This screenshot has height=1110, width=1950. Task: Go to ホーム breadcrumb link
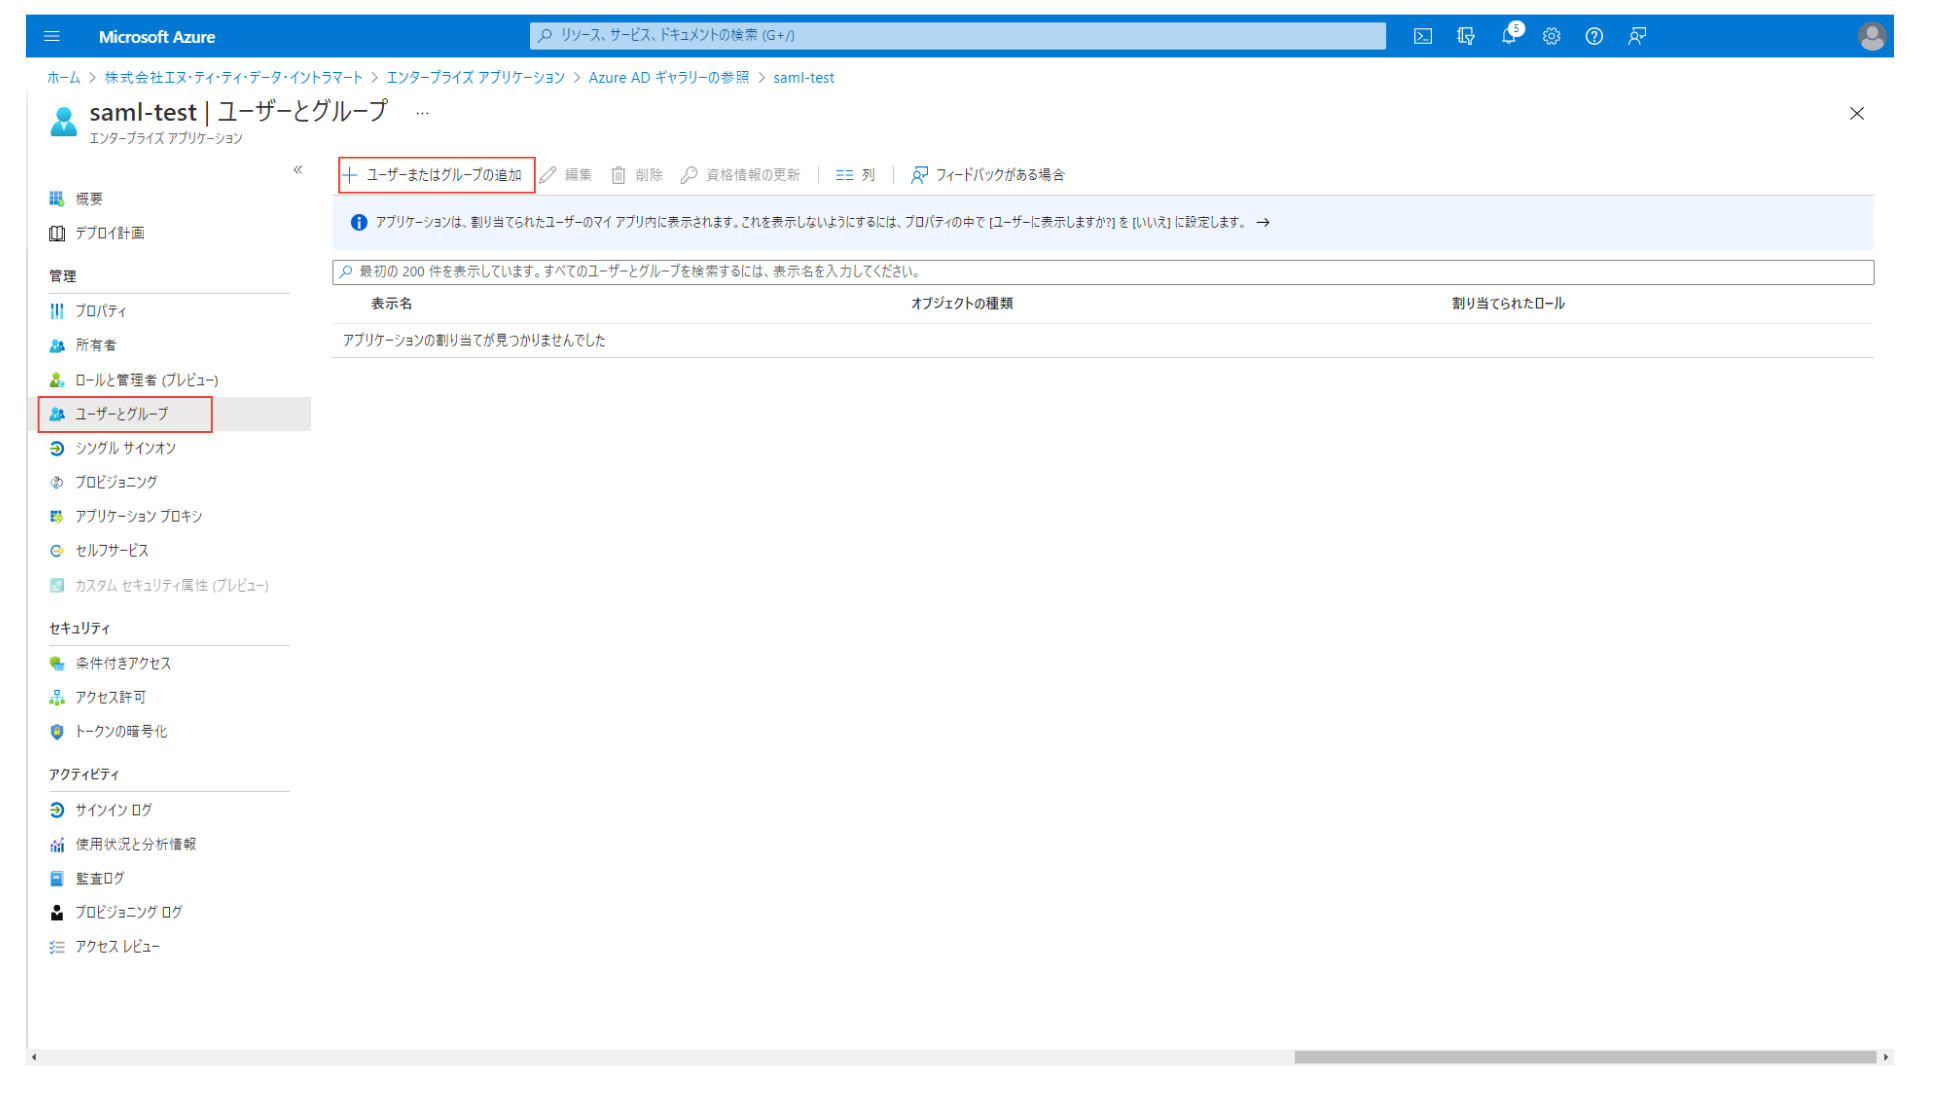[x=63, y=78]
